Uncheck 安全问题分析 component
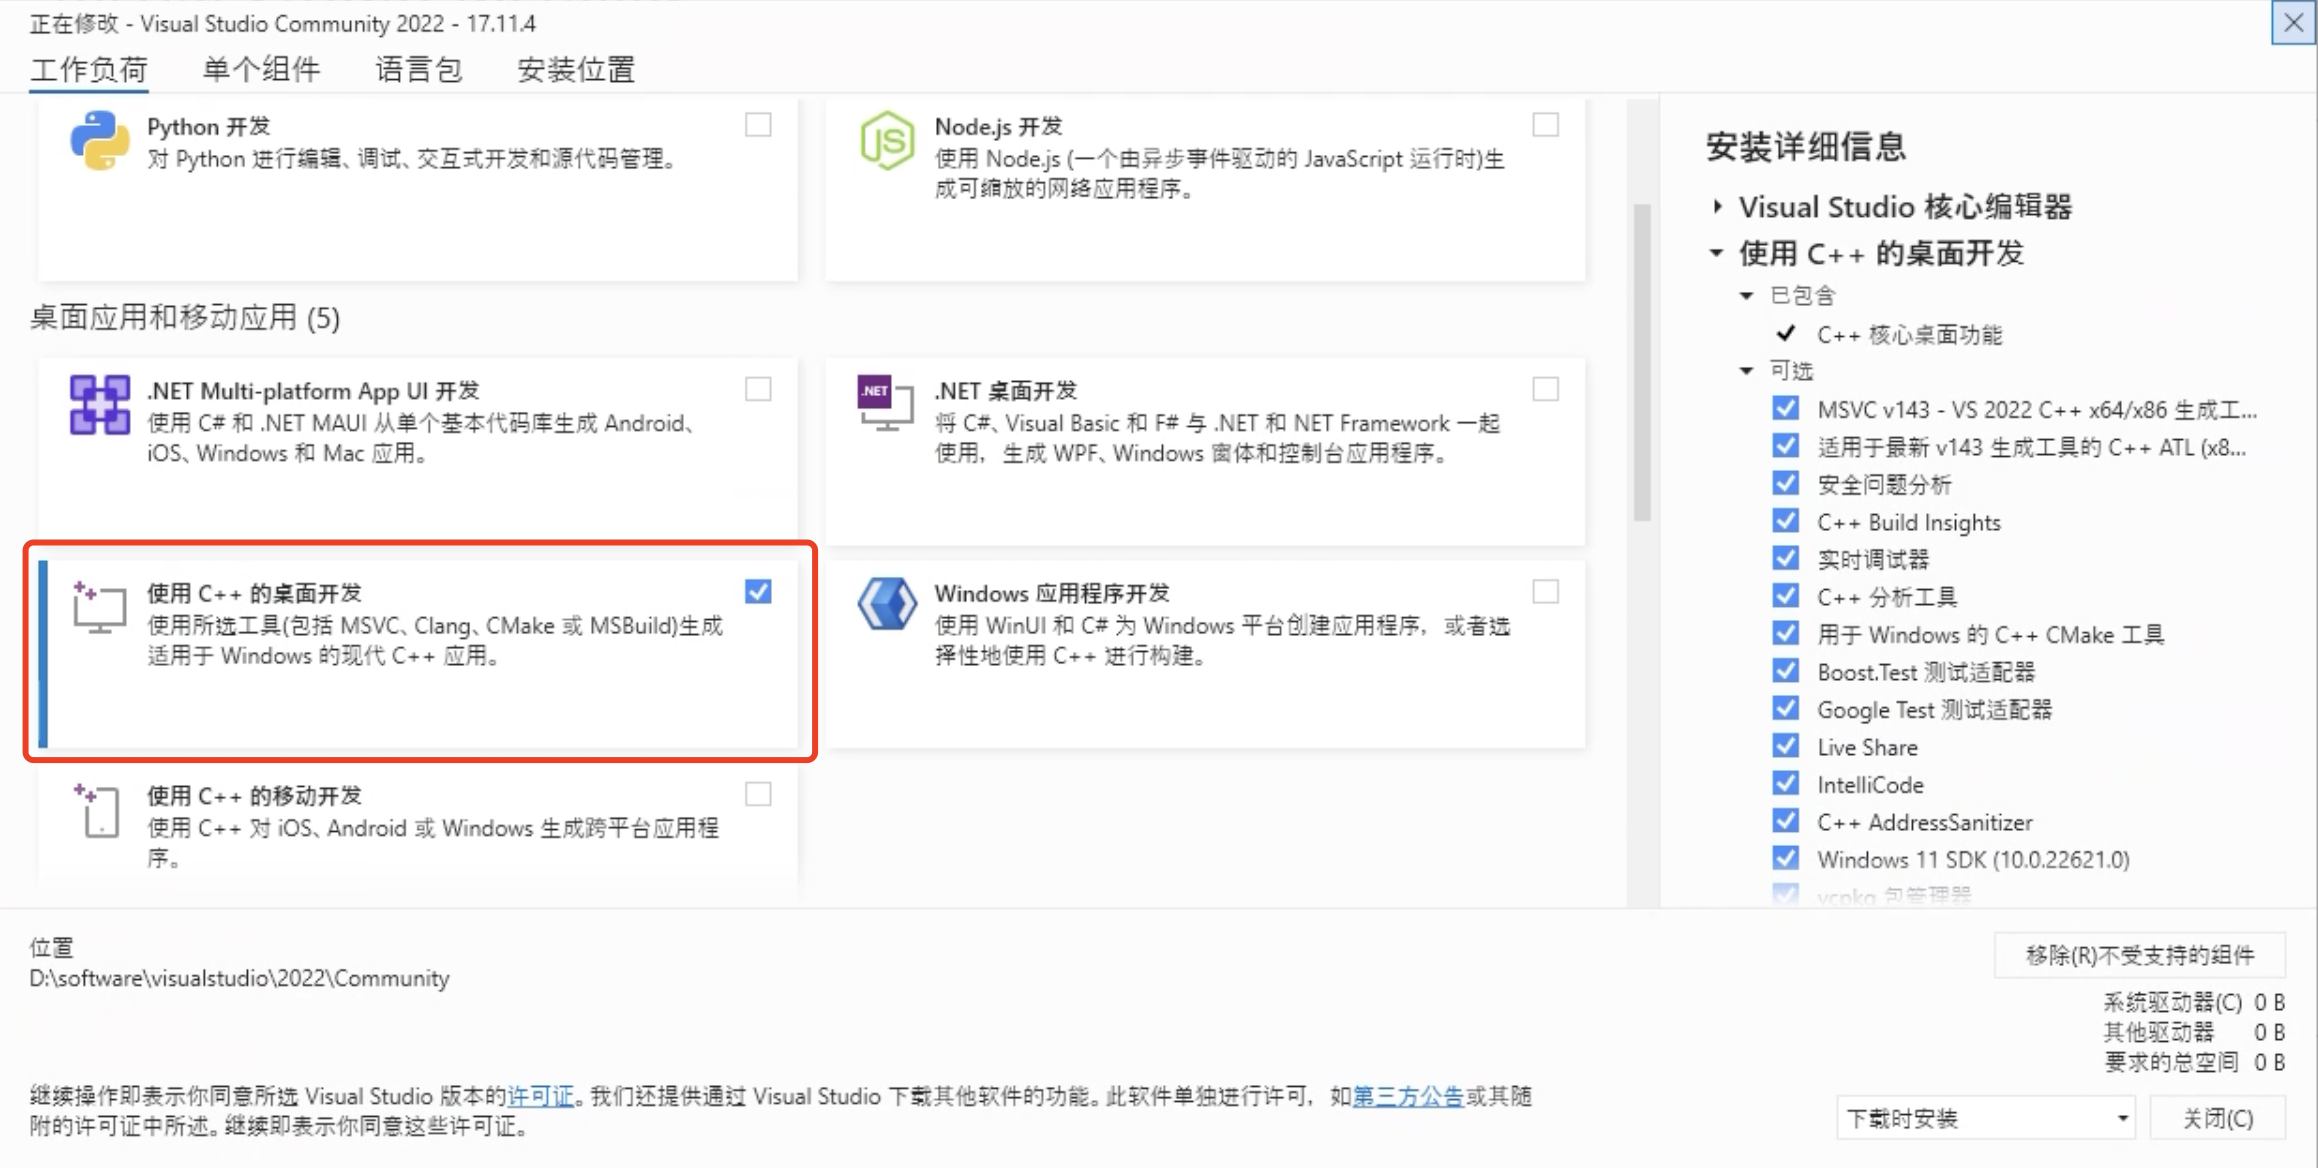The height and width of the screenshot is (1168, 2318). pyautogui.click(x=1785, y=483)
